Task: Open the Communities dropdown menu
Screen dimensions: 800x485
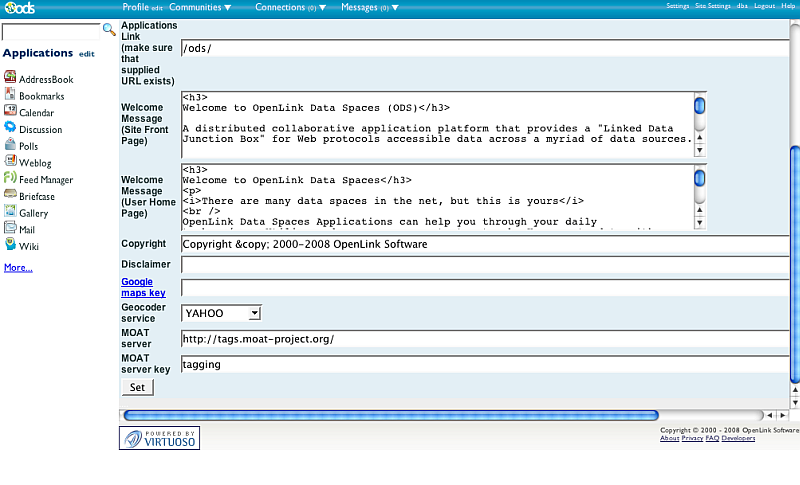Action: (200, 7)
